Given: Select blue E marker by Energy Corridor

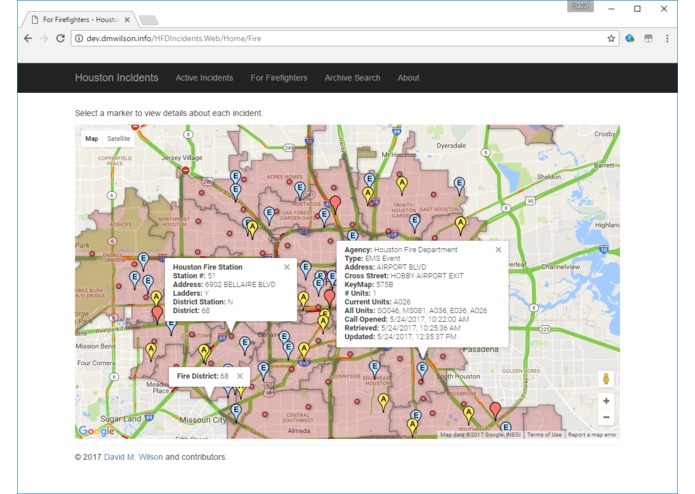Looking at the screenshot, I should [x=143, y=261].
